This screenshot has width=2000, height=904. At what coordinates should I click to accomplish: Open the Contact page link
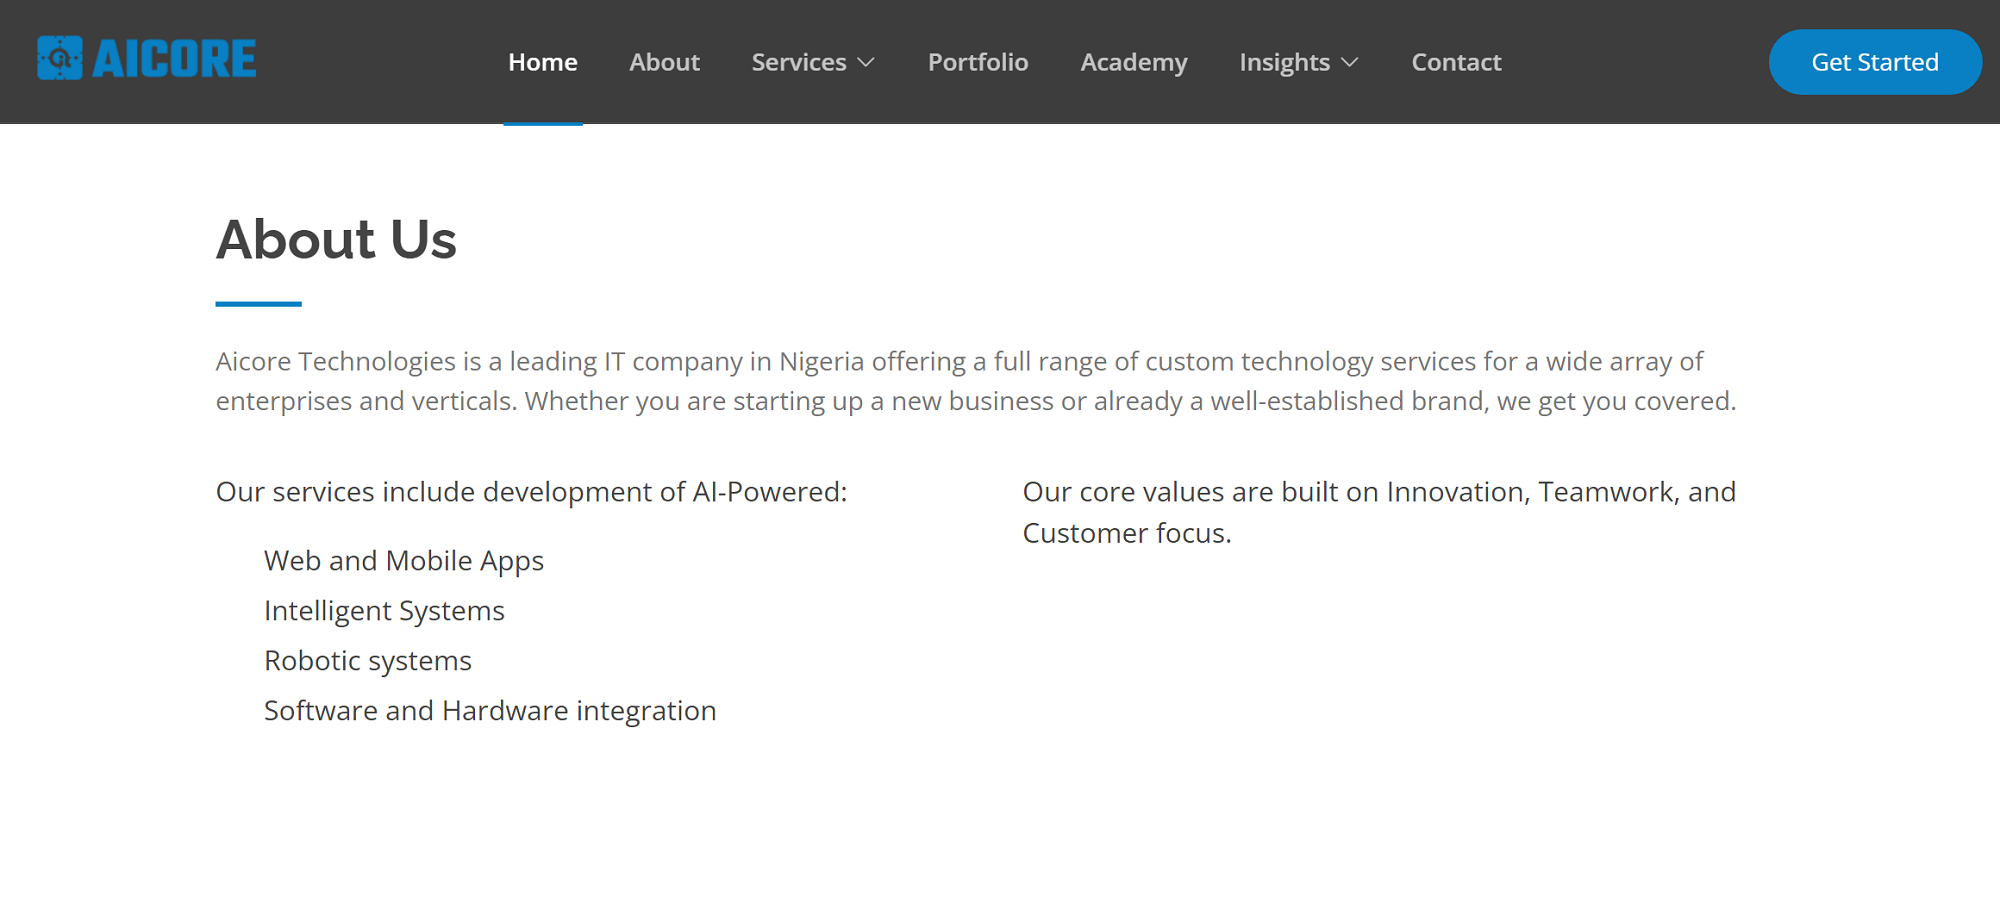1456,62
